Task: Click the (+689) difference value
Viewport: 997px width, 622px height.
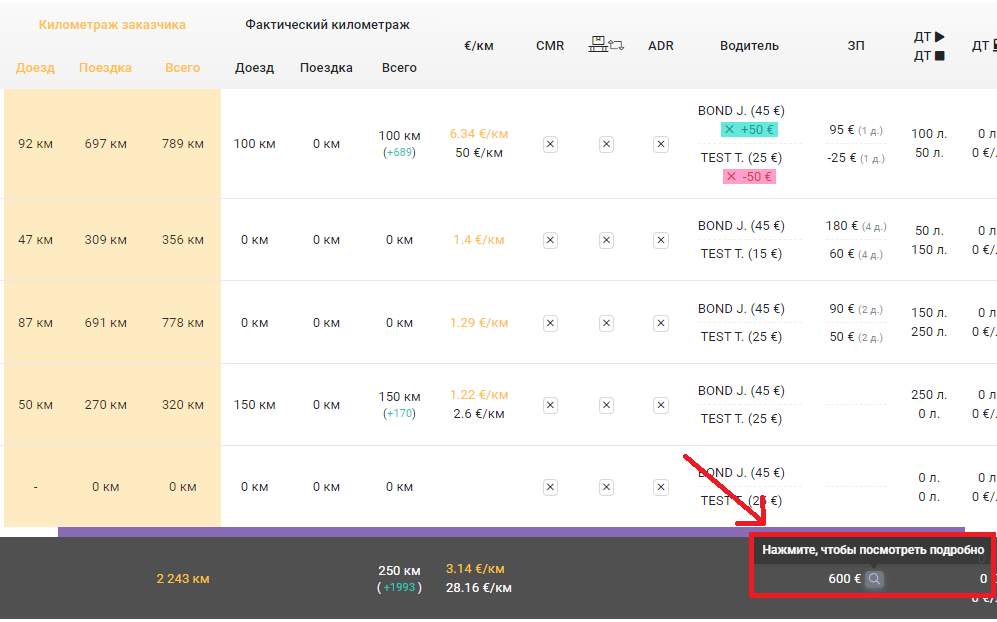Action: (399, 153)
